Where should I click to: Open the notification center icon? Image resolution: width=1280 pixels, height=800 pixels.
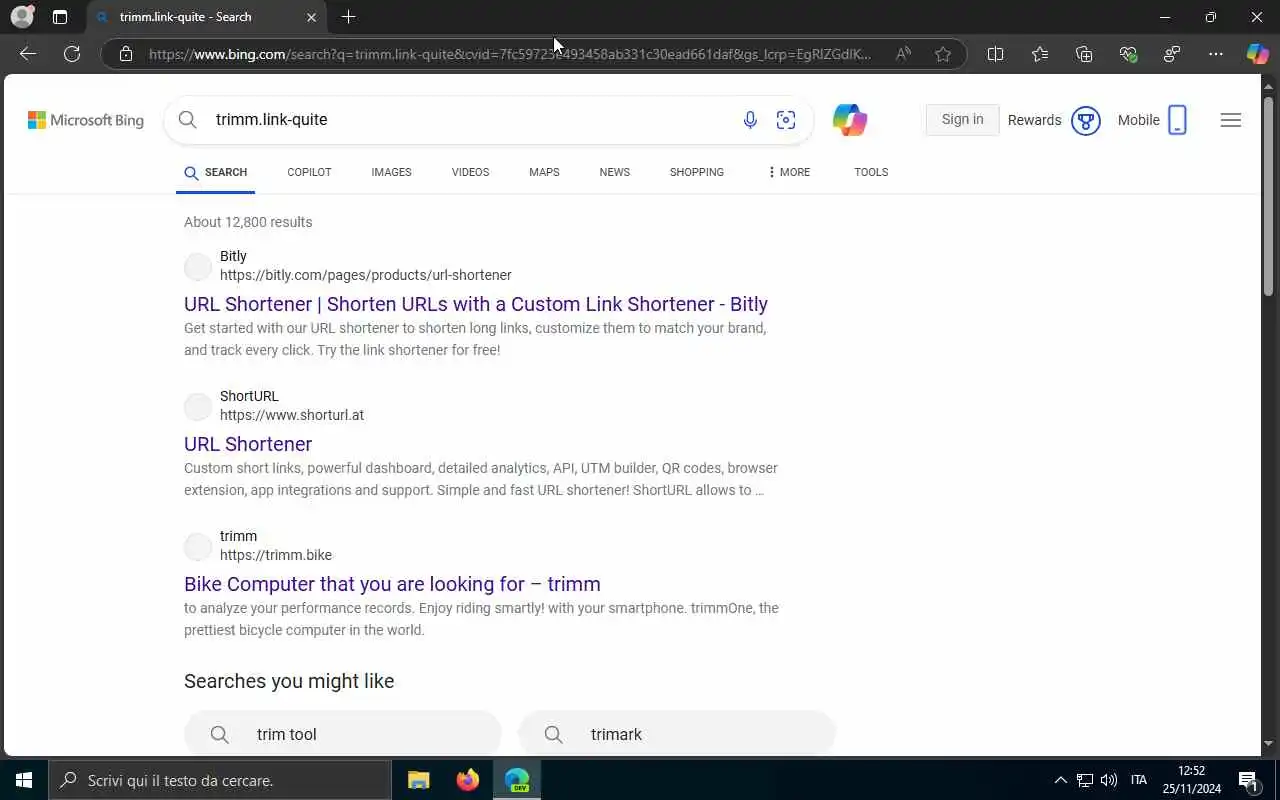tap(1248, 780)
